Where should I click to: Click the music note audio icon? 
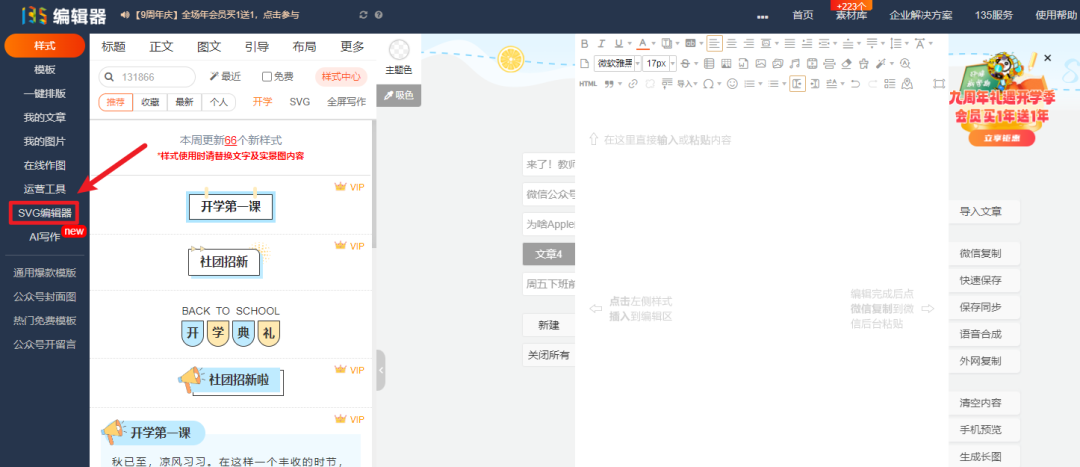795,63
